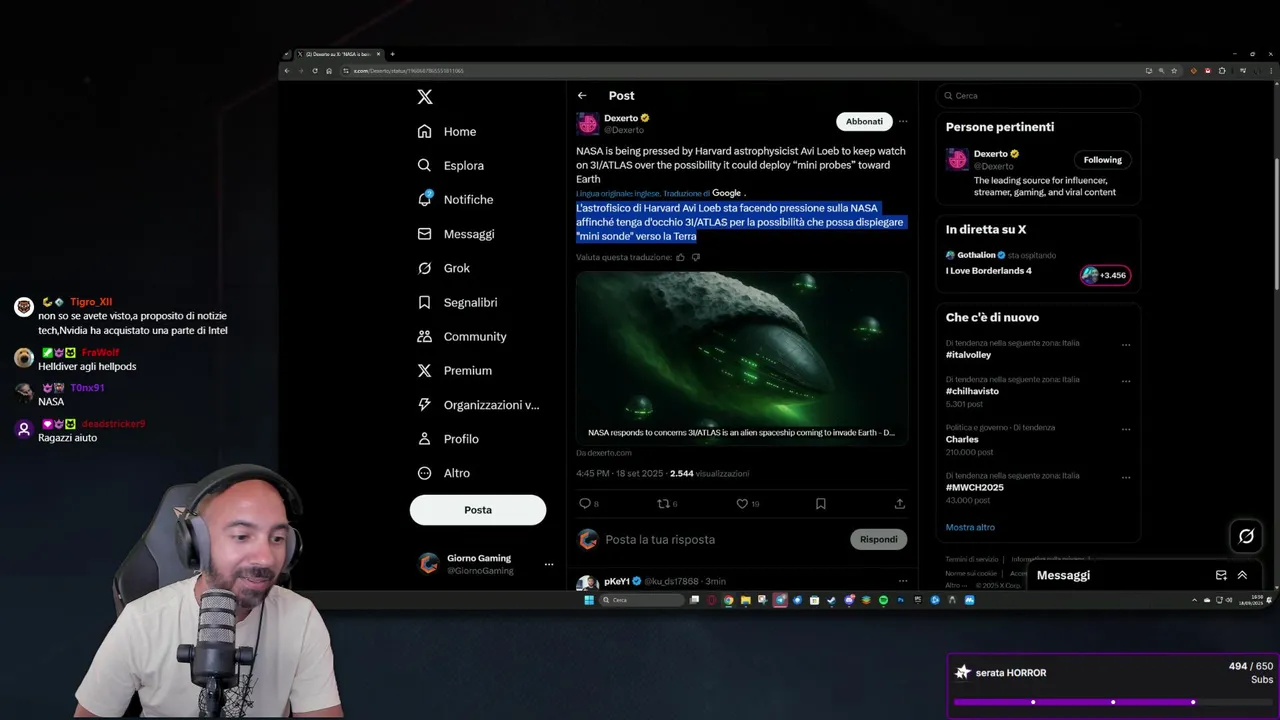The image size is (1280, 720).
Task: Open Community in the sidebar
Action: 462,337
